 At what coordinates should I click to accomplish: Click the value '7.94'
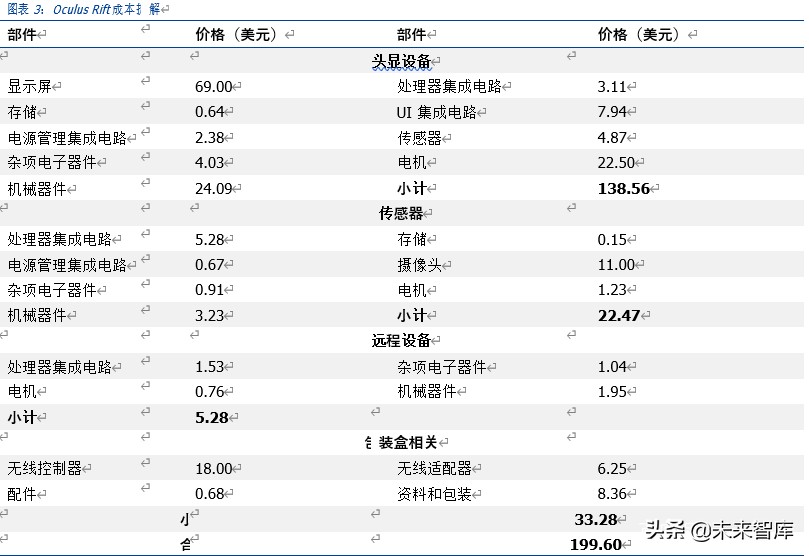click(x=612, y=111)
